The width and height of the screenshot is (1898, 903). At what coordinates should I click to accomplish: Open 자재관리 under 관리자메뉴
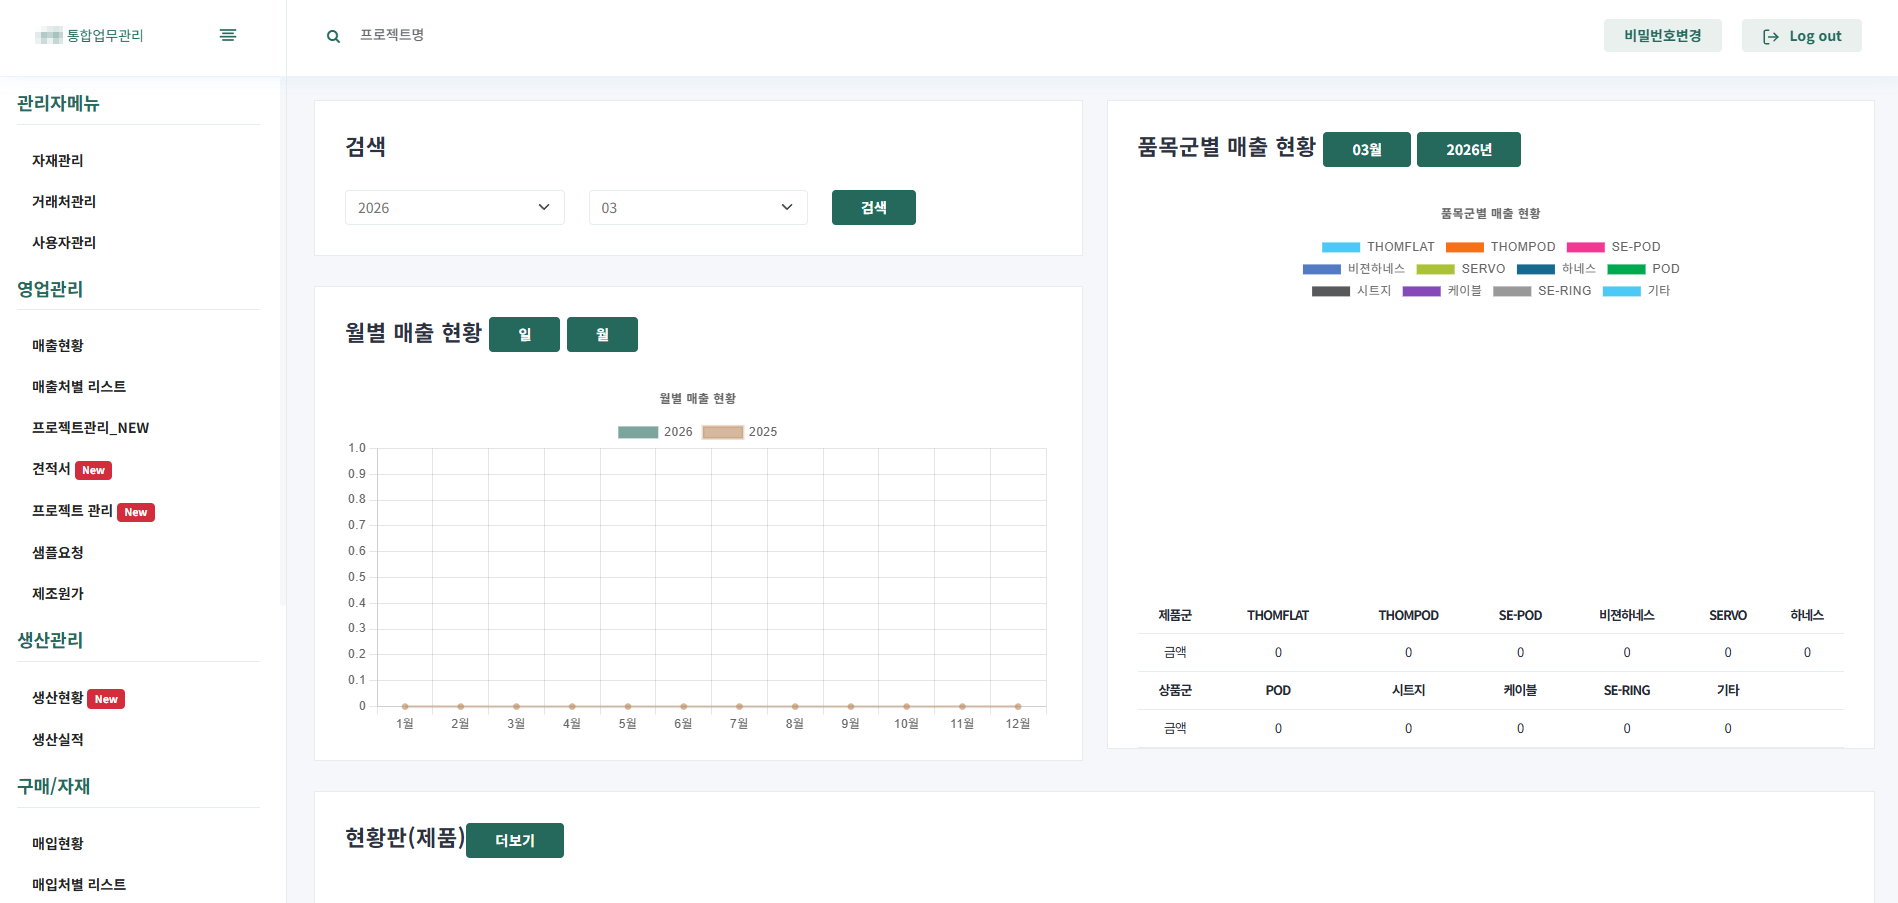click(57, 160)
